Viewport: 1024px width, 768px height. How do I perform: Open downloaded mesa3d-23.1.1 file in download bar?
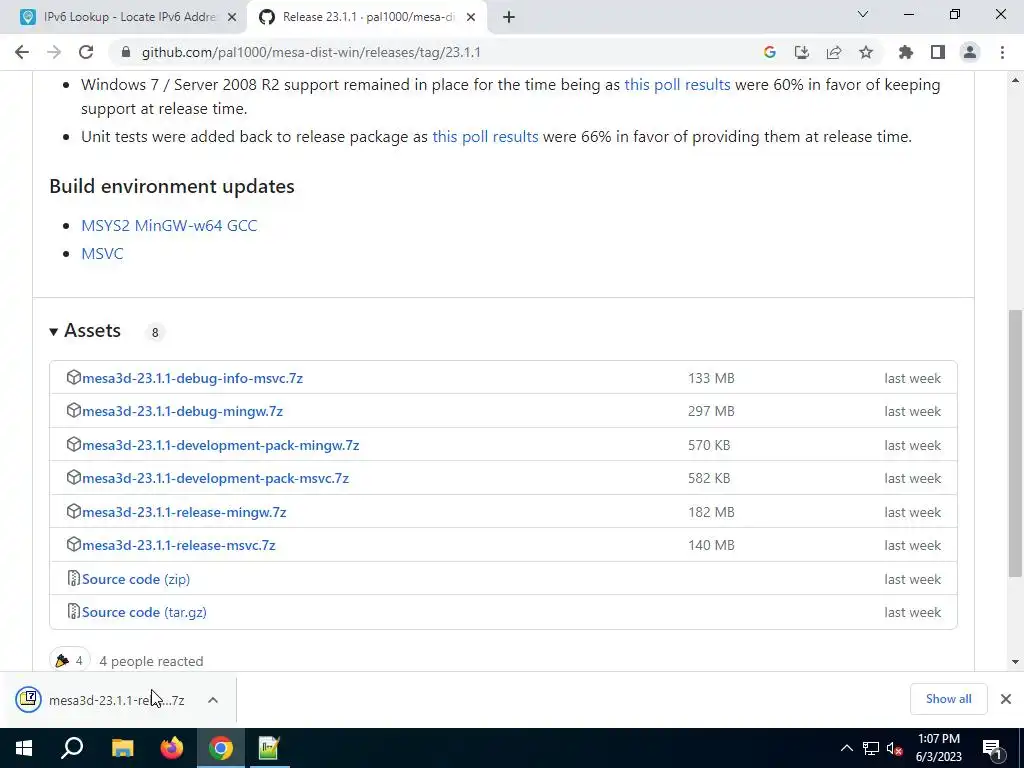tap(116, 700)
